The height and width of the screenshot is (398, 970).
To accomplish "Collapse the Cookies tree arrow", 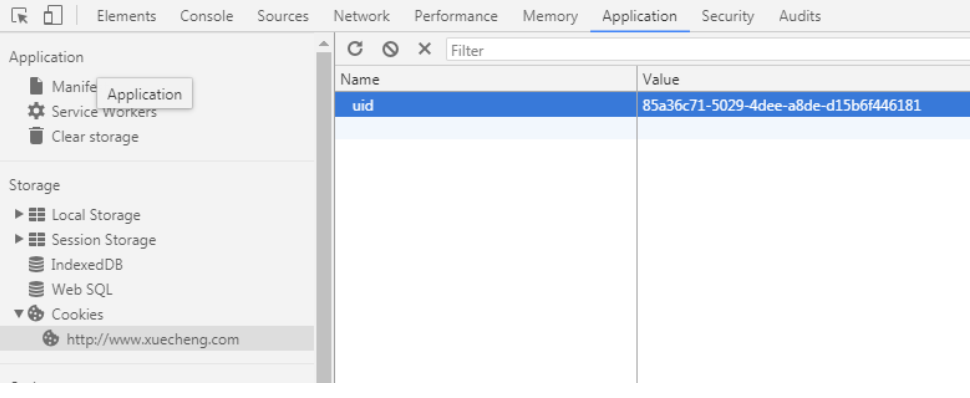I will point(19,314).
